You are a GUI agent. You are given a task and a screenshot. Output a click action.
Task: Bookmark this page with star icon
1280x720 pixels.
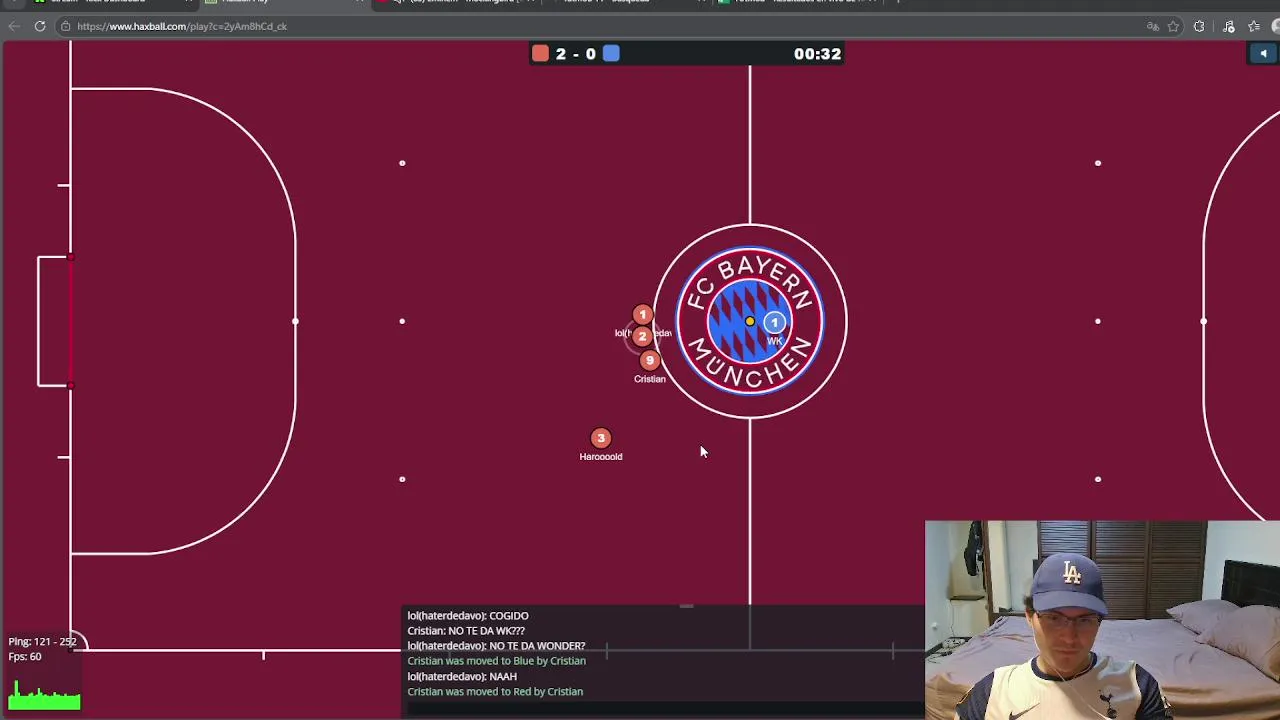click(x=1173, y=26)
